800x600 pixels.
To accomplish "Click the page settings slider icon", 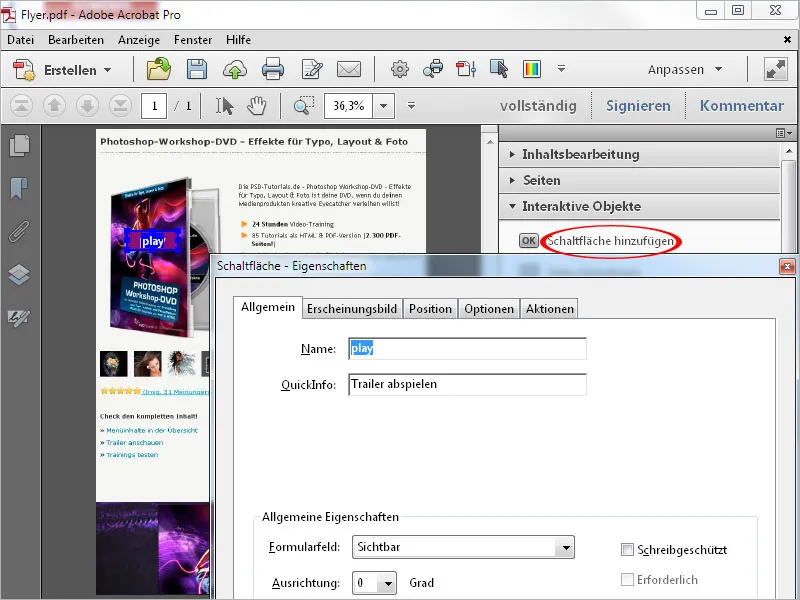I will point(466,69).
